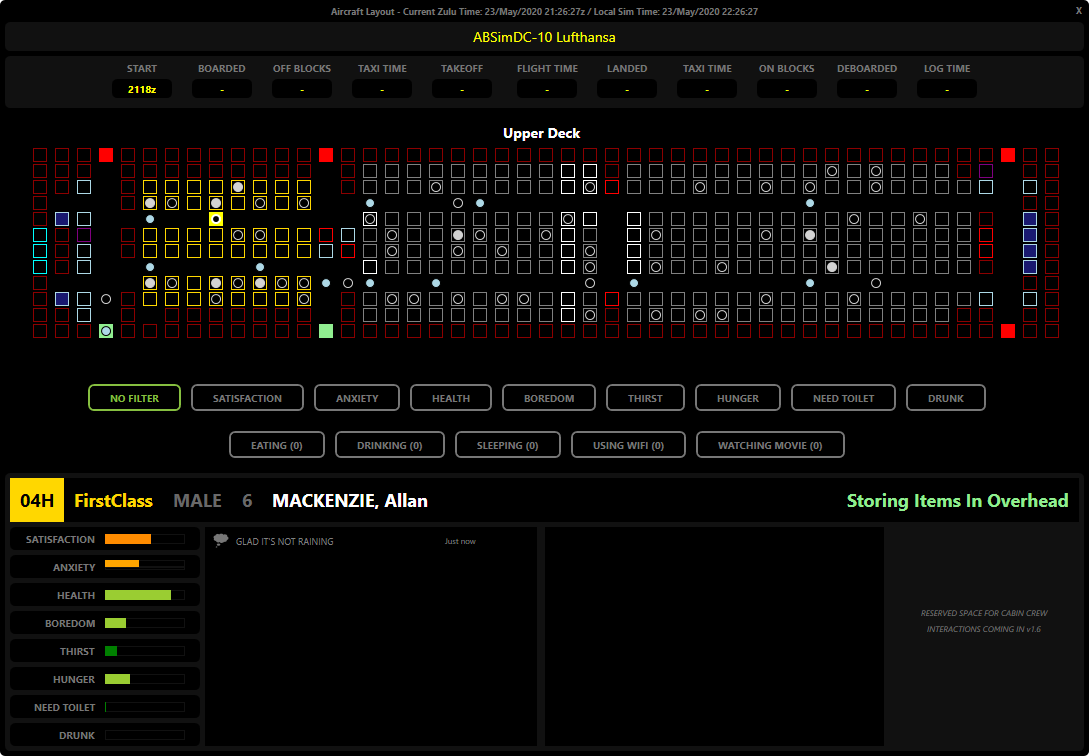The height and width of the screenshot is (756, 1089).
Task: Activate the BOREDOM filter
Action: 549,398
